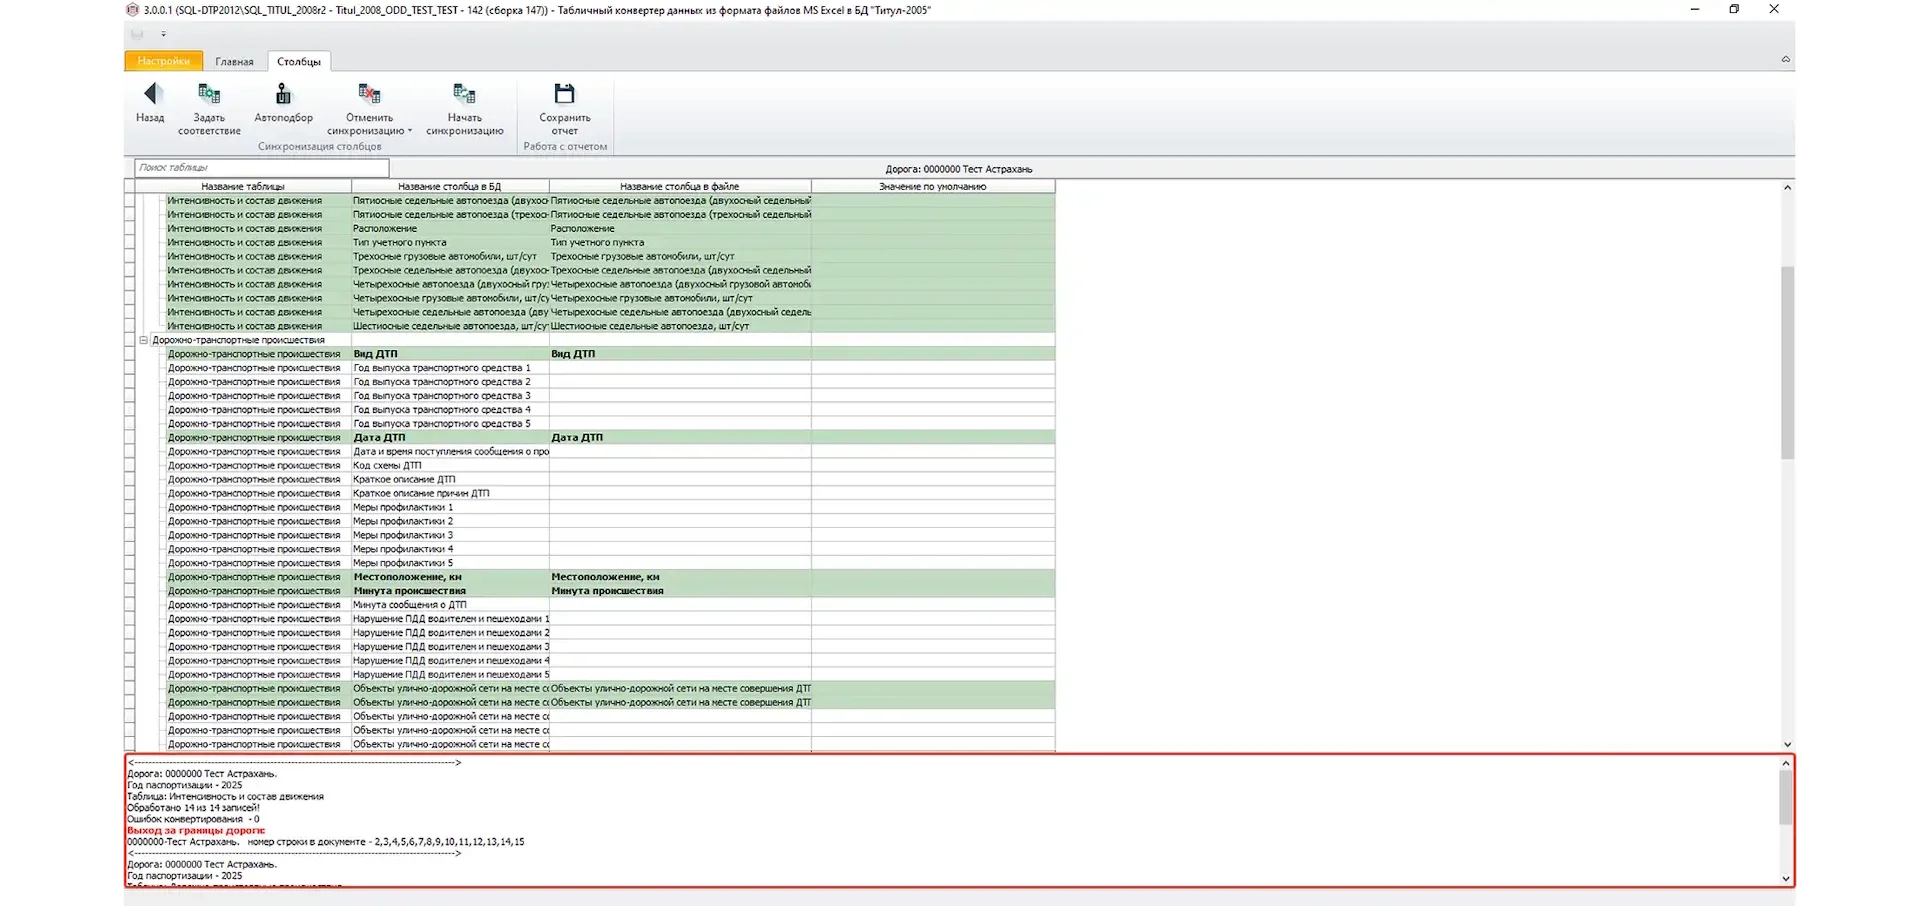
Task: Open the quick access toolbar customize dropdown
Action: pos(163,34)
